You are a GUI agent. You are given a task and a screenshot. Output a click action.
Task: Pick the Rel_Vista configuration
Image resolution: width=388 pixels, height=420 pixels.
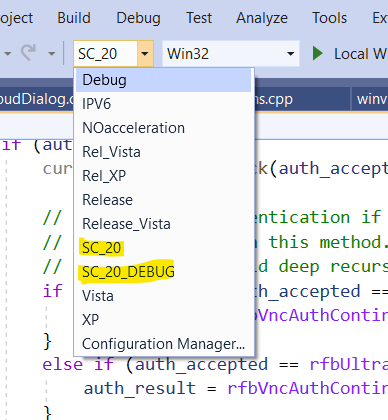pyautogui.click(x=163, y=152)
